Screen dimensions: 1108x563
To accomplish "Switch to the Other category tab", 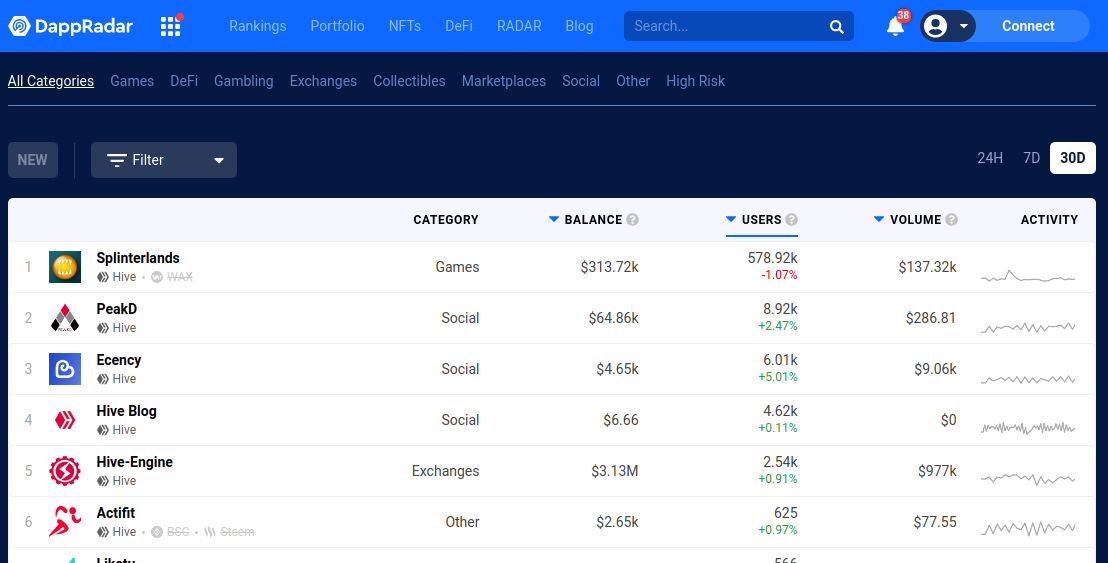I will point(633,81).
